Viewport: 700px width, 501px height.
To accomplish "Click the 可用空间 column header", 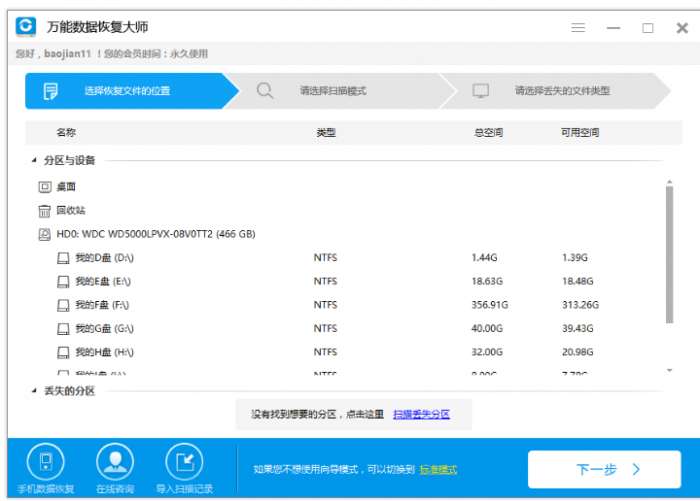I will (580, 132).
